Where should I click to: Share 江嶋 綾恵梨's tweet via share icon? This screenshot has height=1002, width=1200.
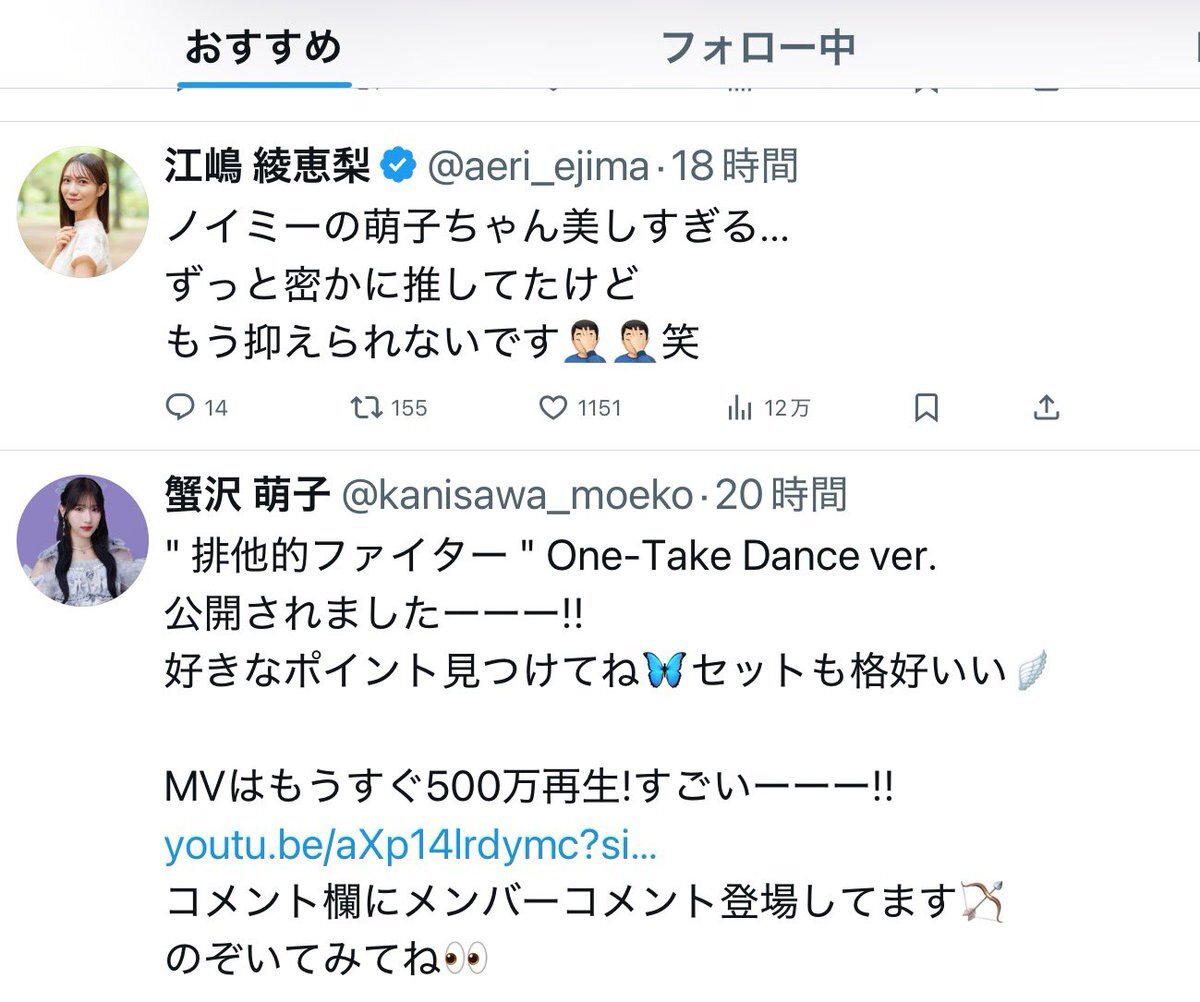1045,407
